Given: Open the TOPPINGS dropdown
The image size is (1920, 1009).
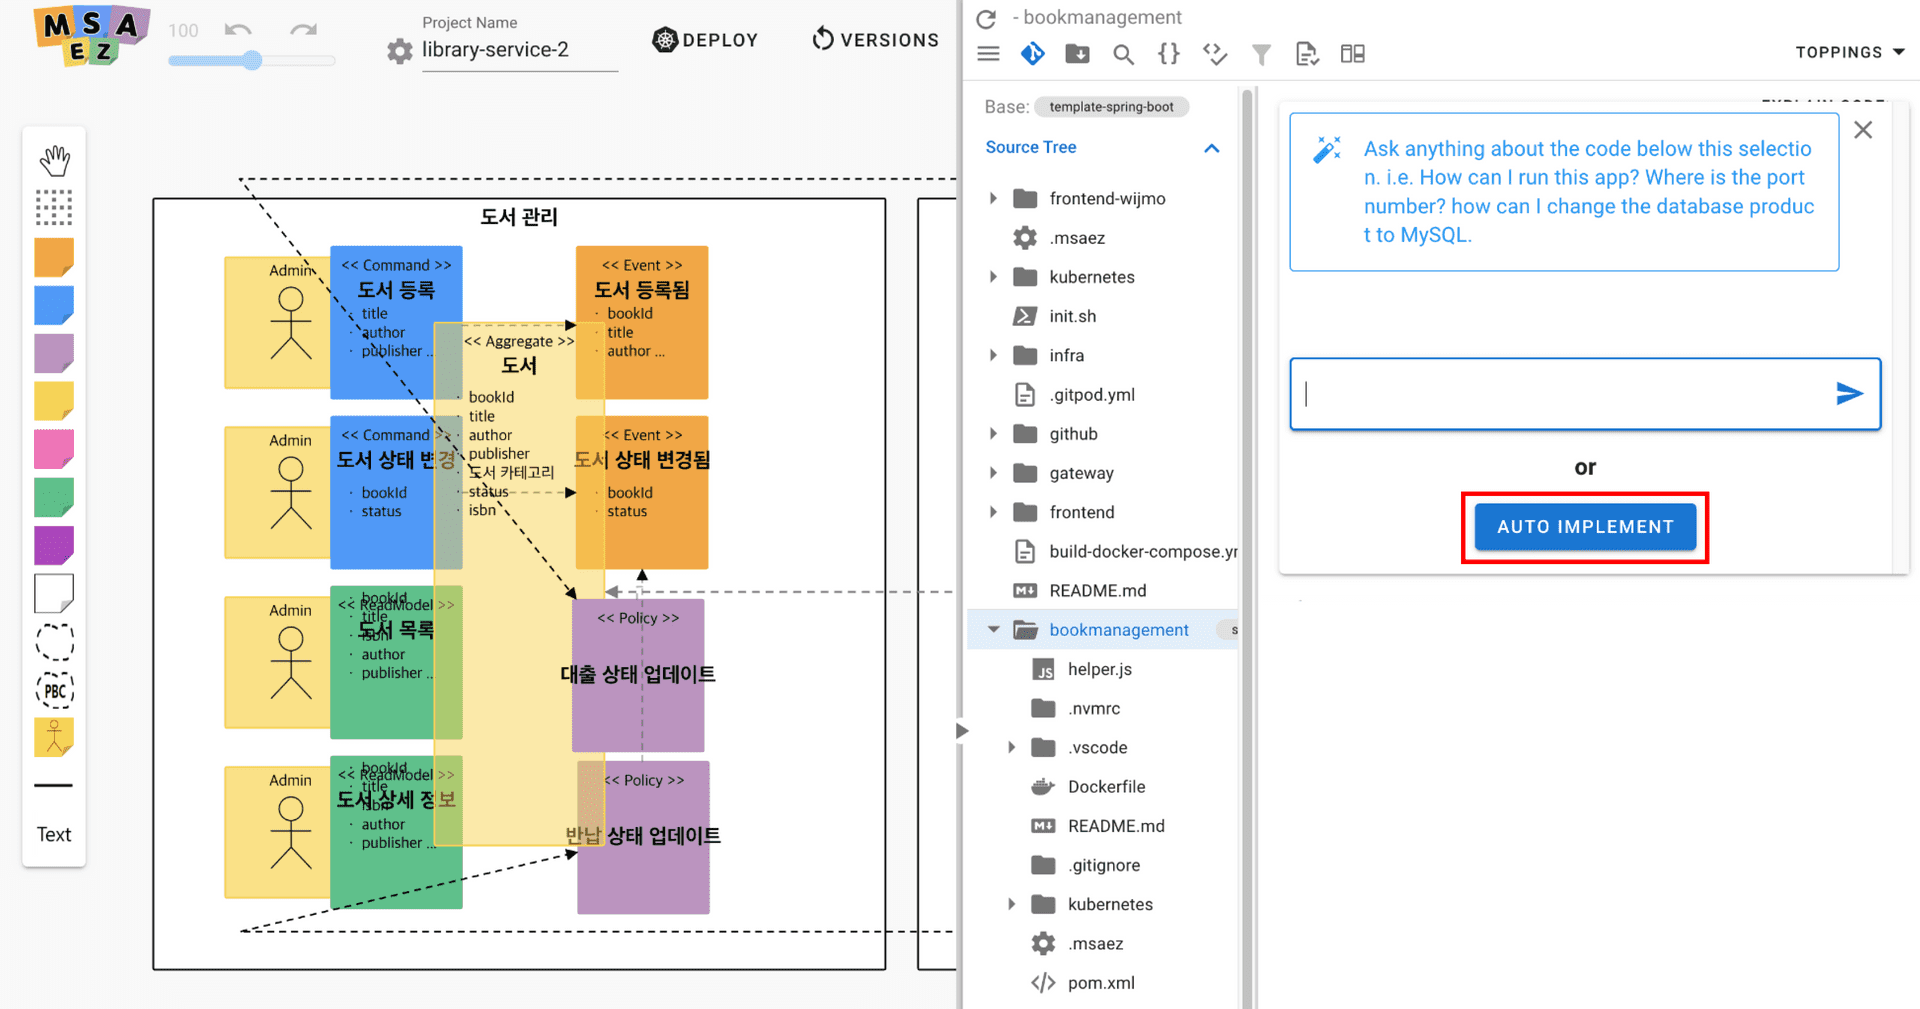Looking at the screenshot, I should pyautogui.click(x=1849, y=52).
